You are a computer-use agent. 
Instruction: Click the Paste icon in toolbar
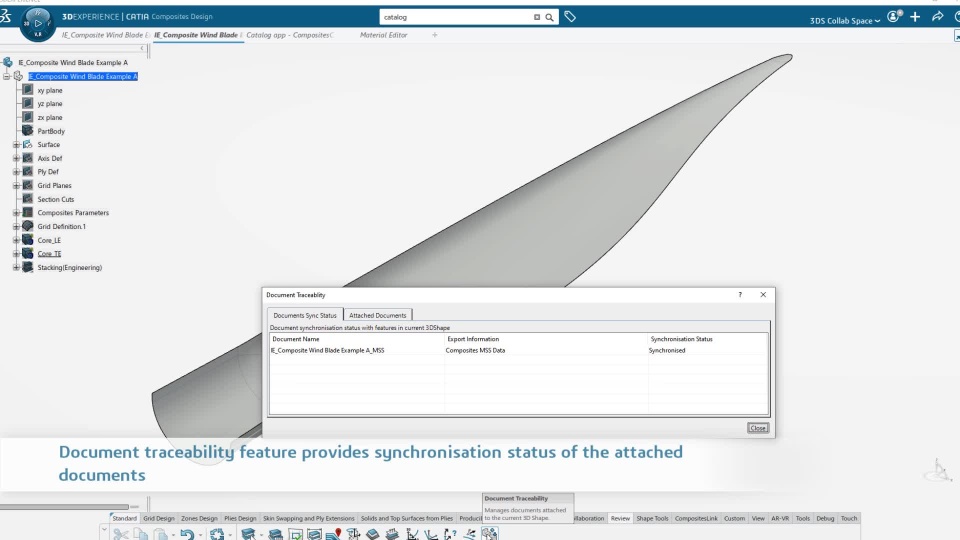[x=161, y=534]
